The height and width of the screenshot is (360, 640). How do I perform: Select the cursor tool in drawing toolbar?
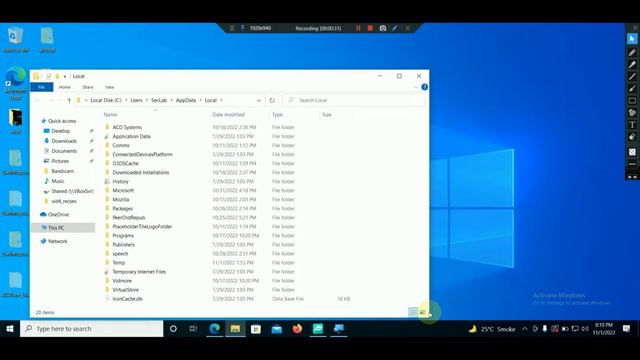click(x=632, y=39)
